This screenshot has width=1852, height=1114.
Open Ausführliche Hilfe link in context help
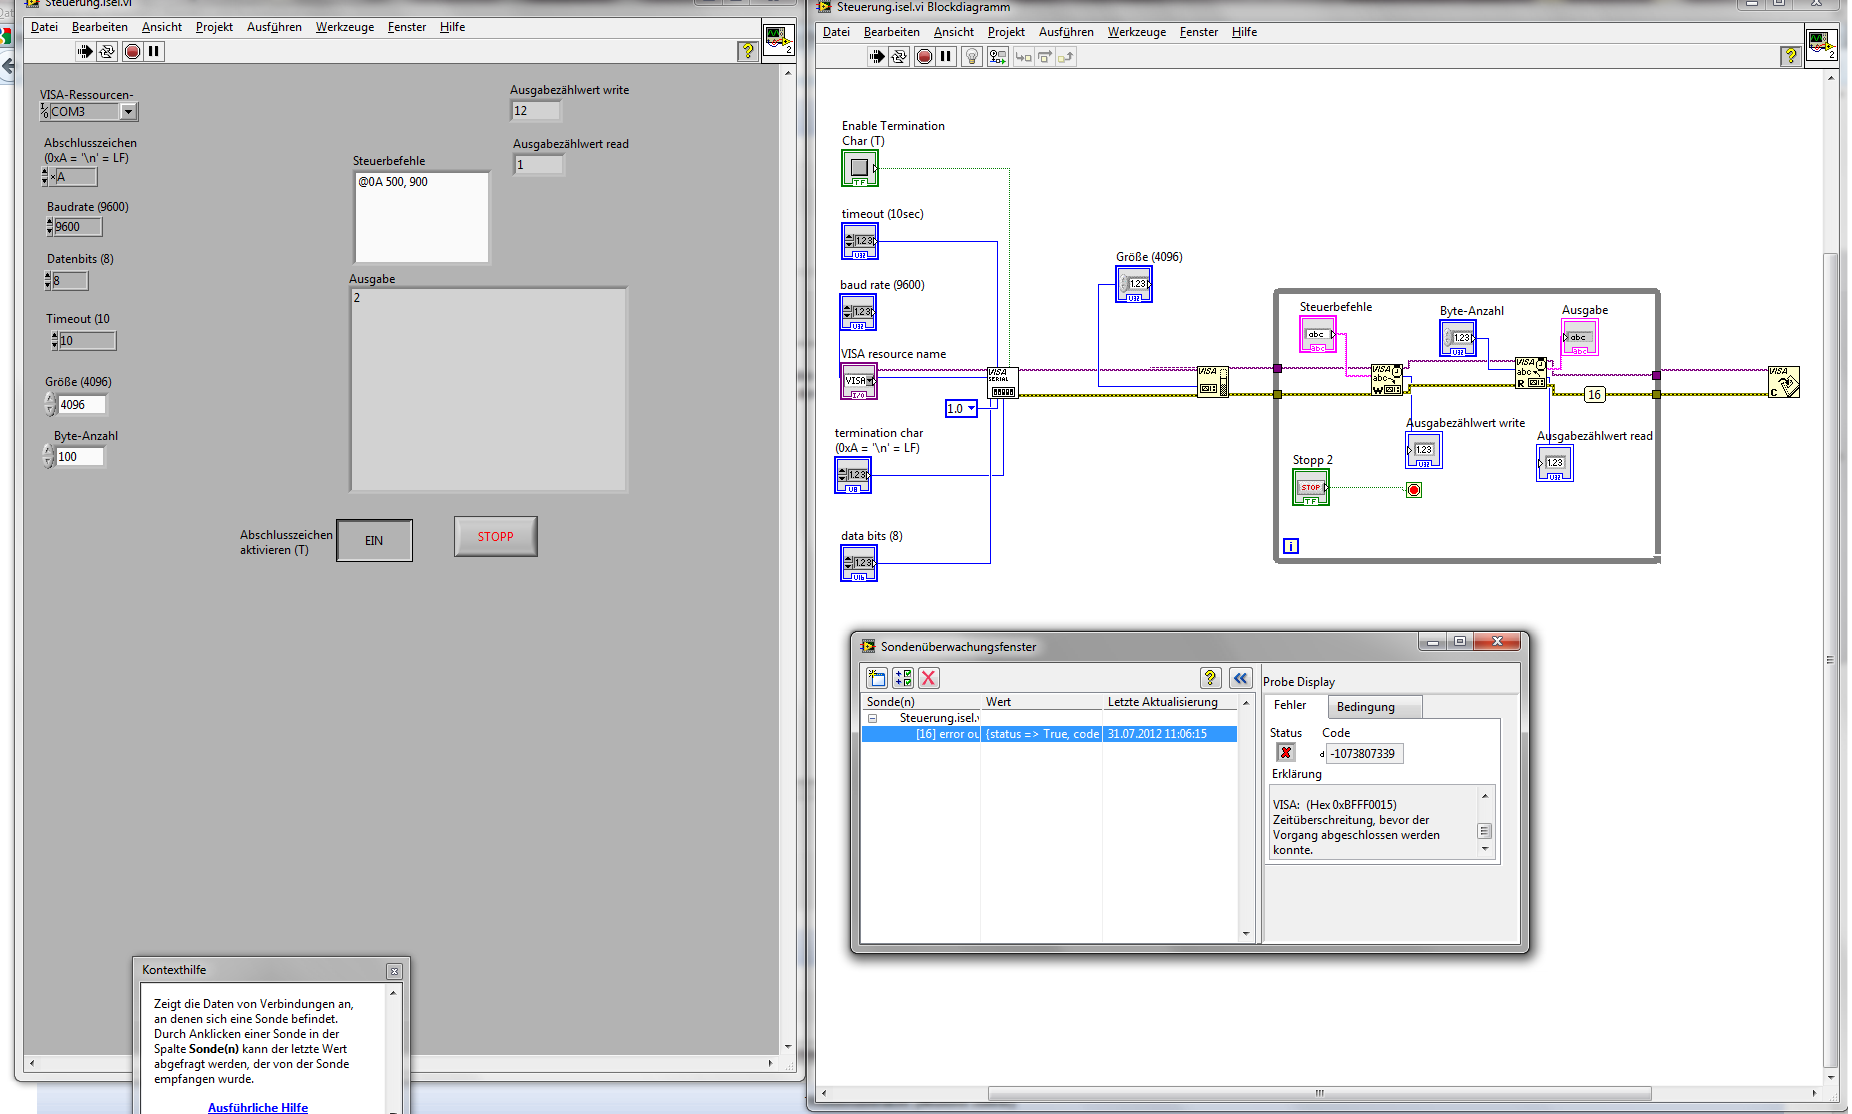click(x=258, y=1107)
